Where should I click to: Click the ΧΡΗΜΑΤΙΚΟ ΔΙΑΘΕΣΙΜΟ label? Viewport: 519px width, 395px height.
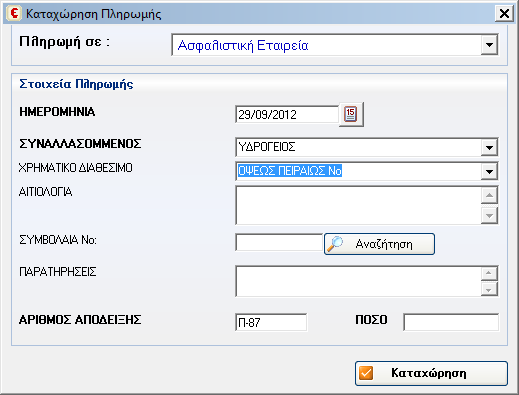[76, 168]
